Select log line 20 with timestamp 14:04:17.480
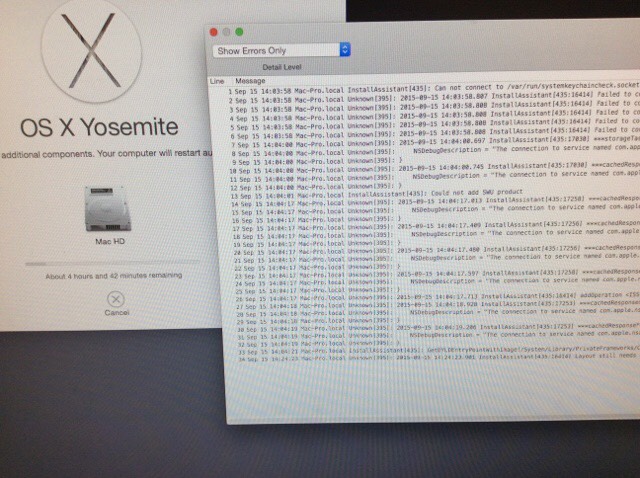 click(x=435, y=250)
